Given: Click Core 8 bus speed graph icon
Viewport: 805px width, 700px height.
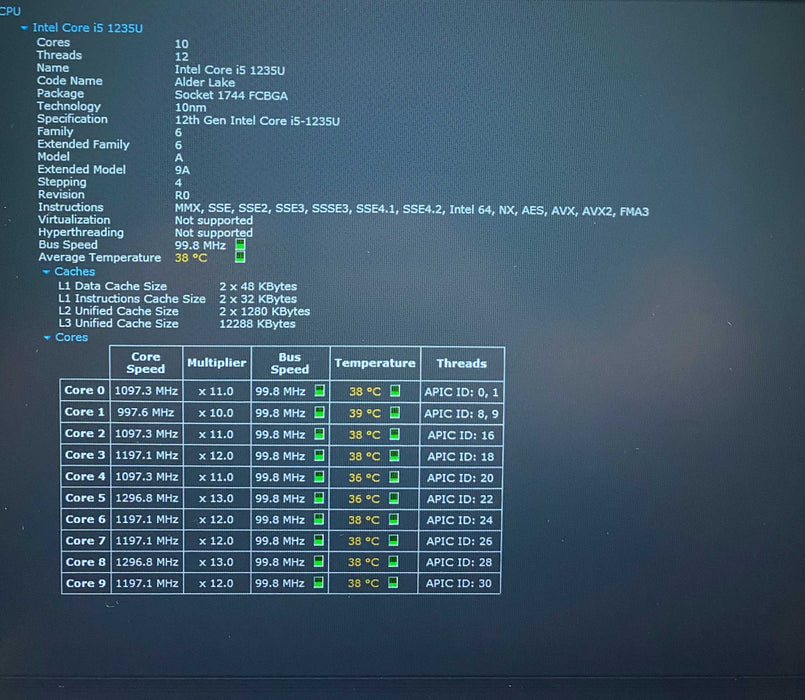Looking at the screenshot, I should tap(318, 561).
